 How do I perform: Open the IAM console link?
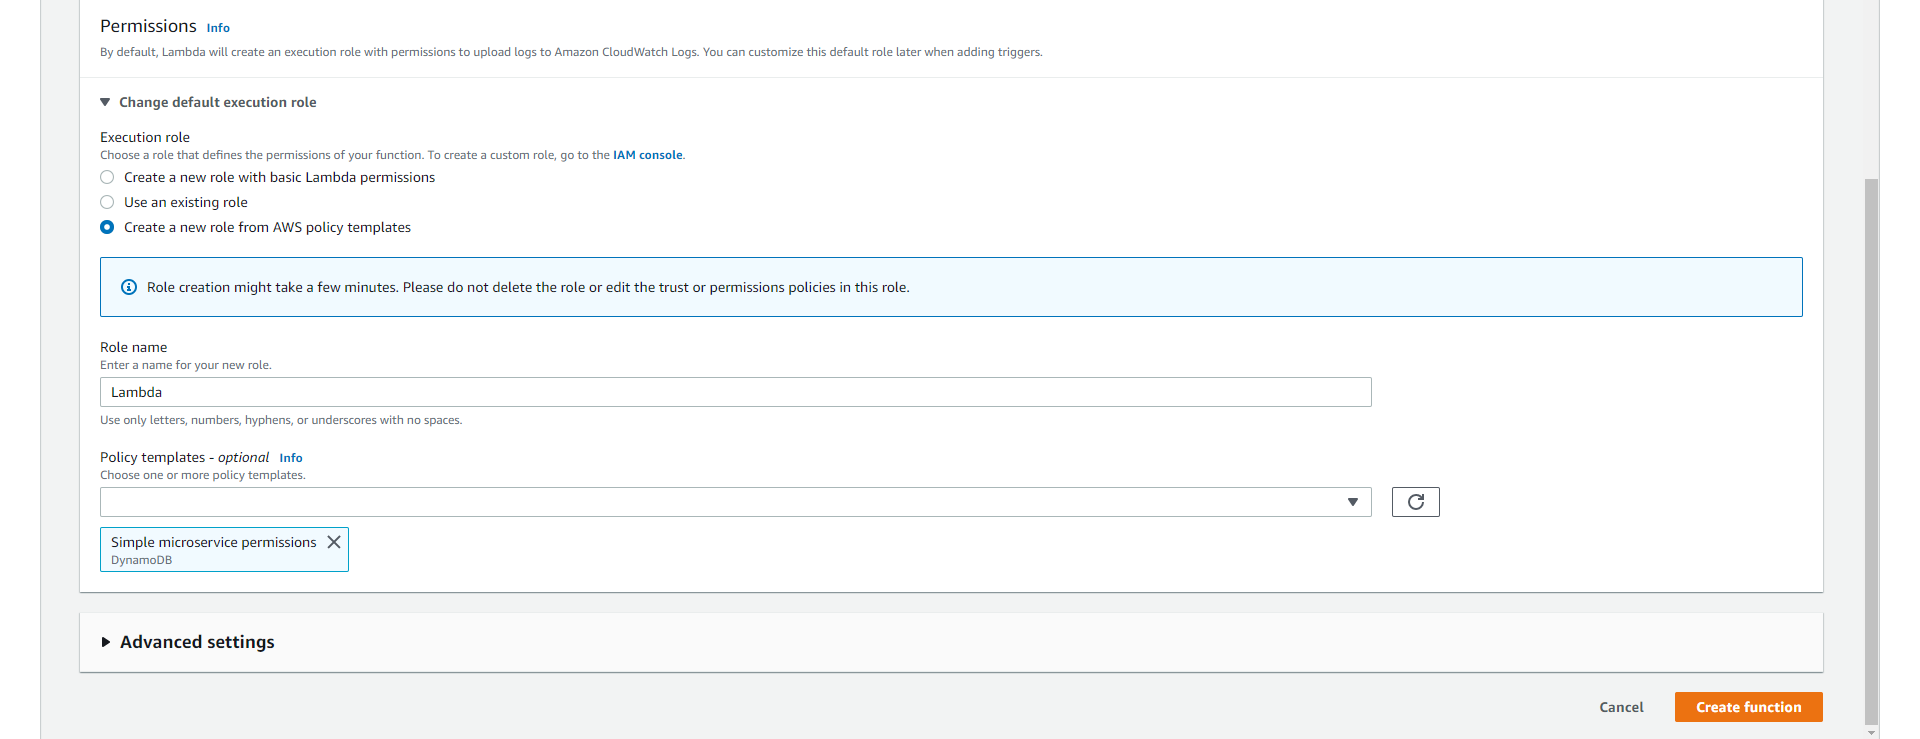648,155
